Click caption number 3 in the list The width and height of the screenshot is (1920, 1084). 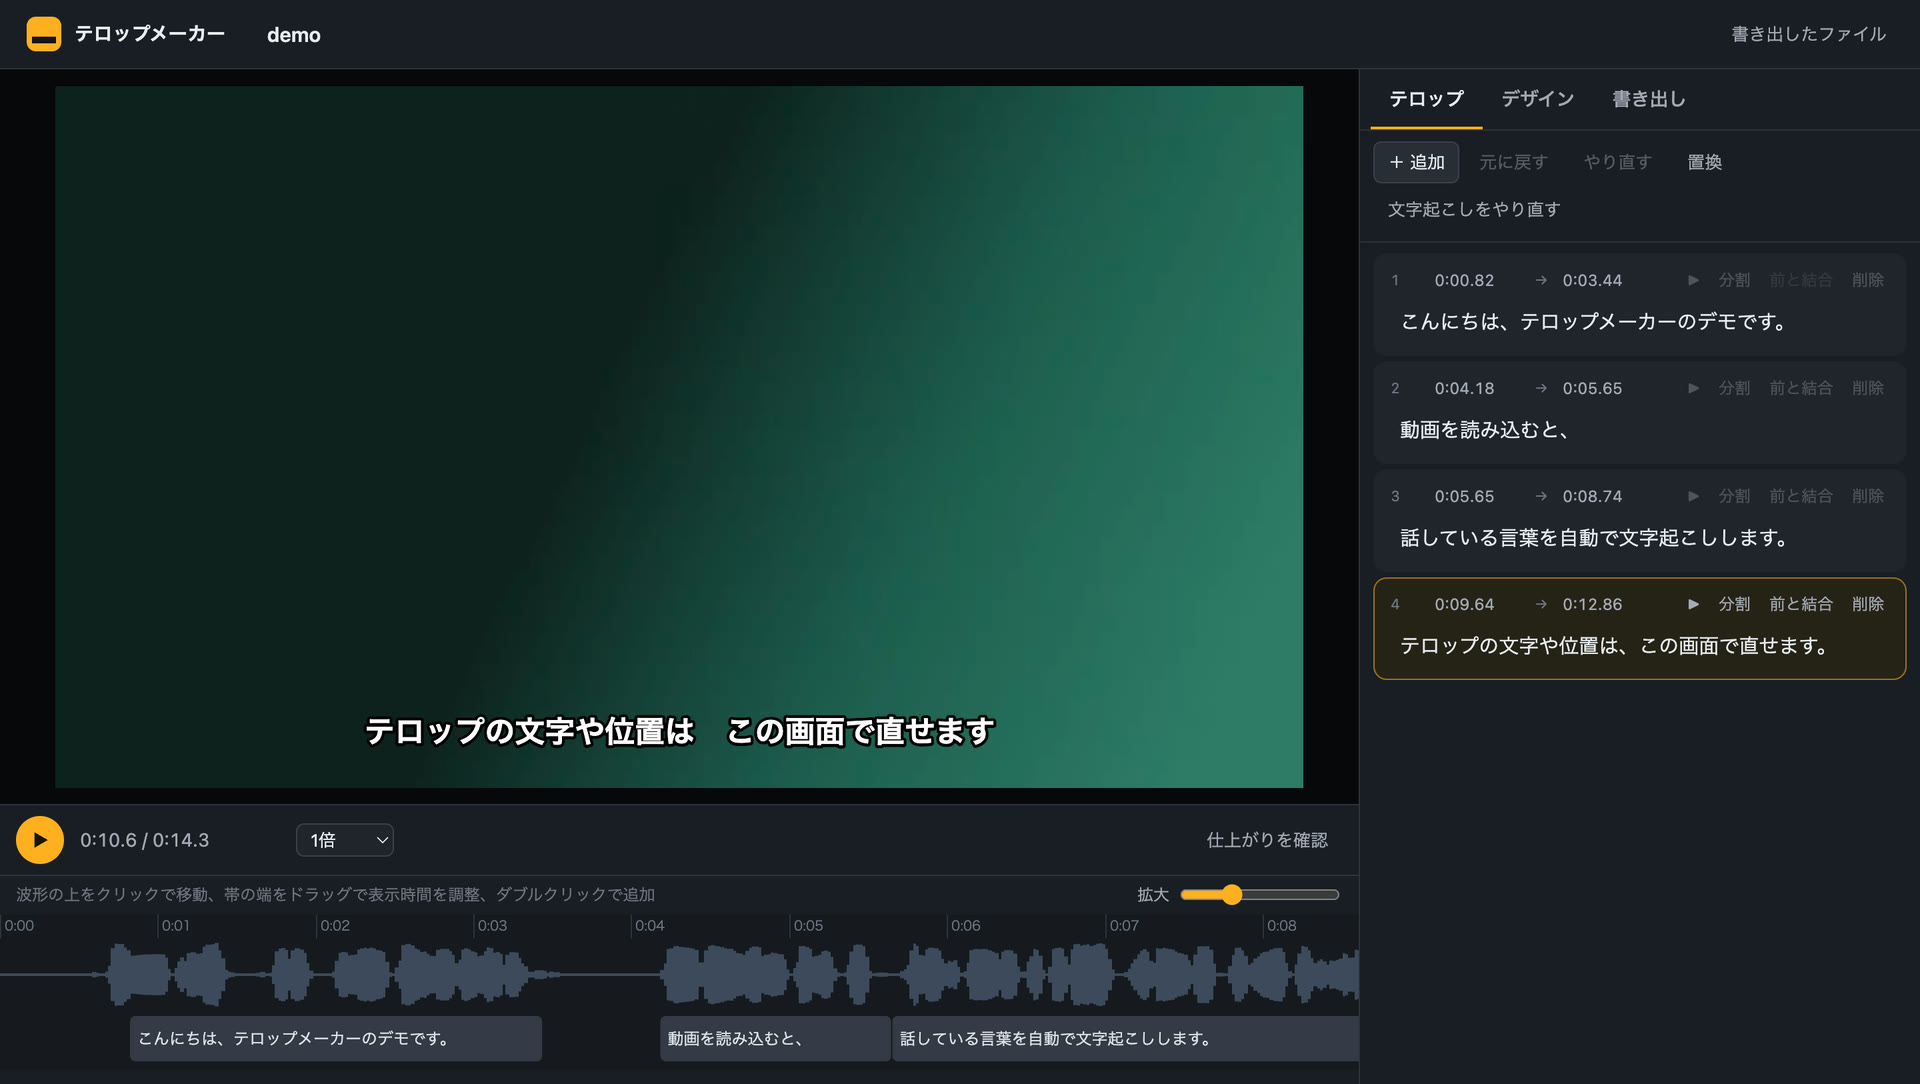pyautogui.click(x=1395, y=496)
